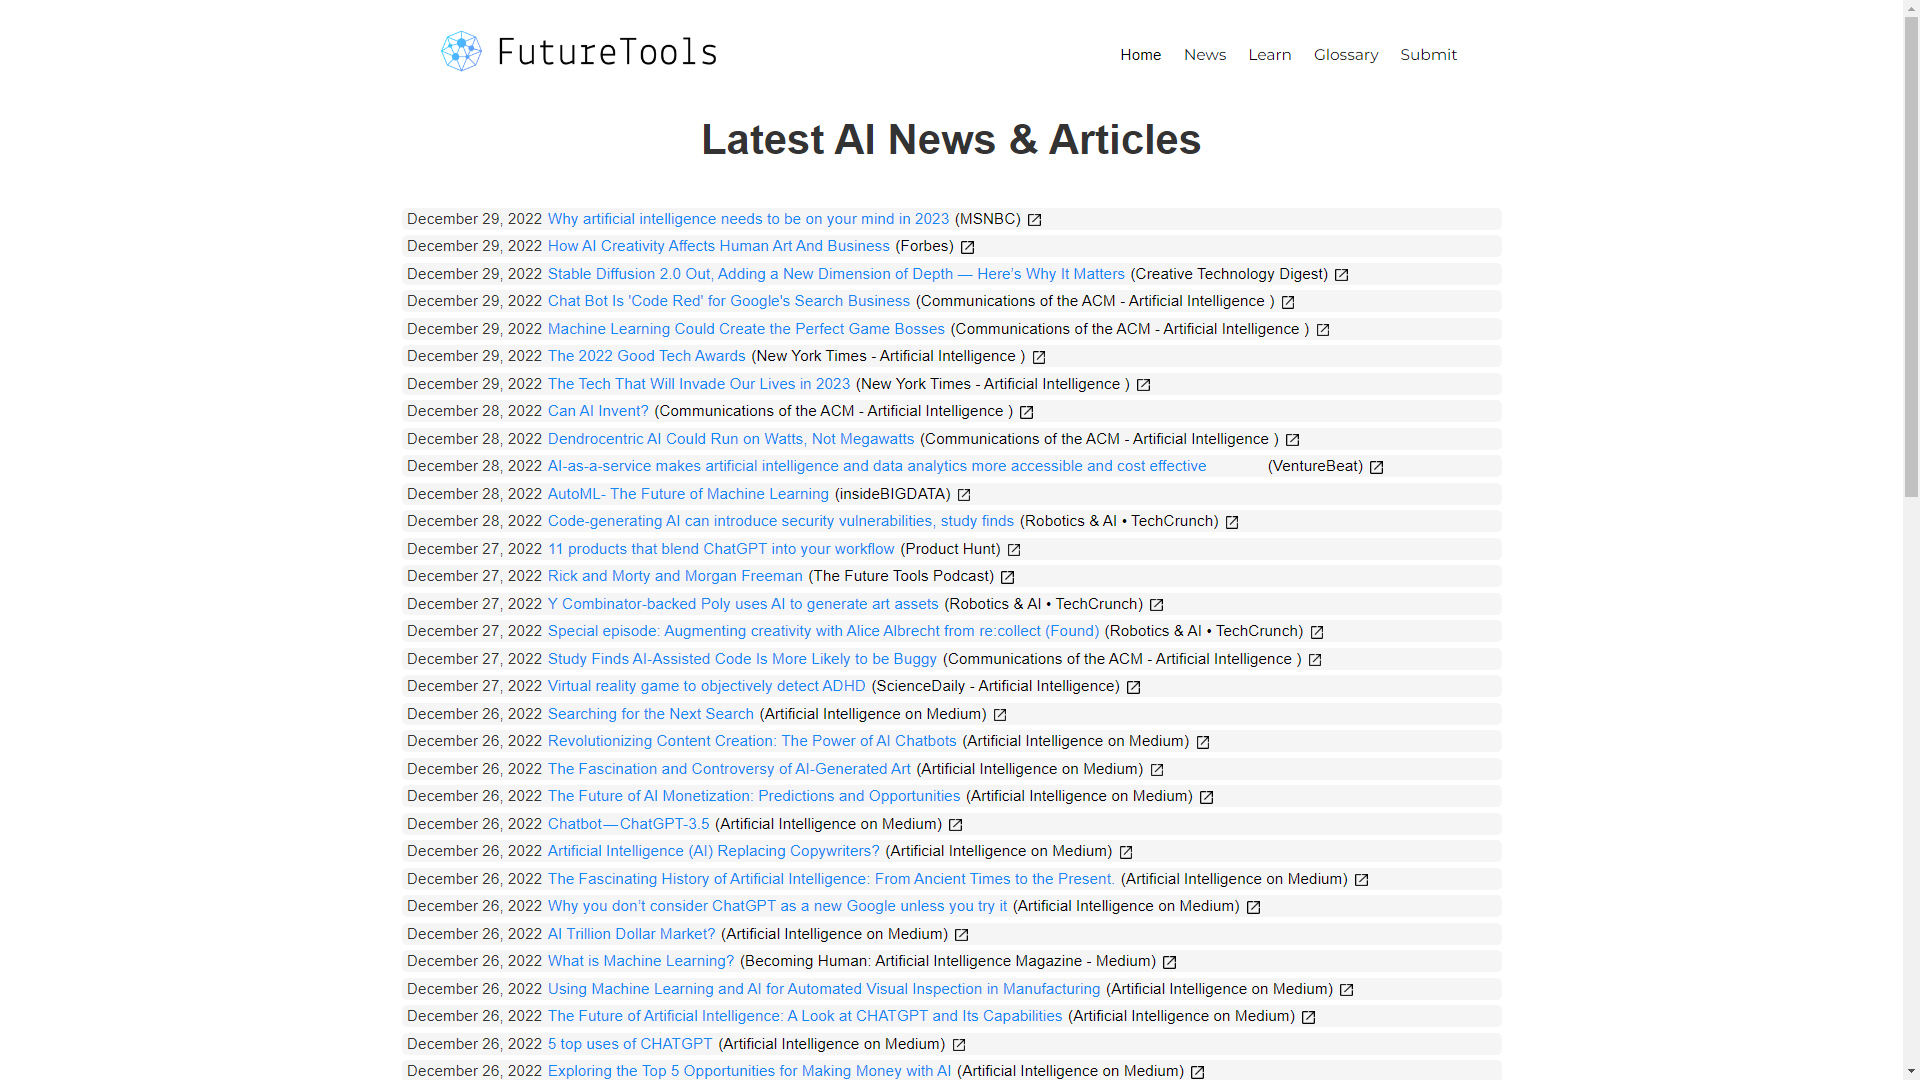Screen dimensions: 1920x1080
Task: Click external link icon beside Product Hunt
Action: coord(1015,550)
